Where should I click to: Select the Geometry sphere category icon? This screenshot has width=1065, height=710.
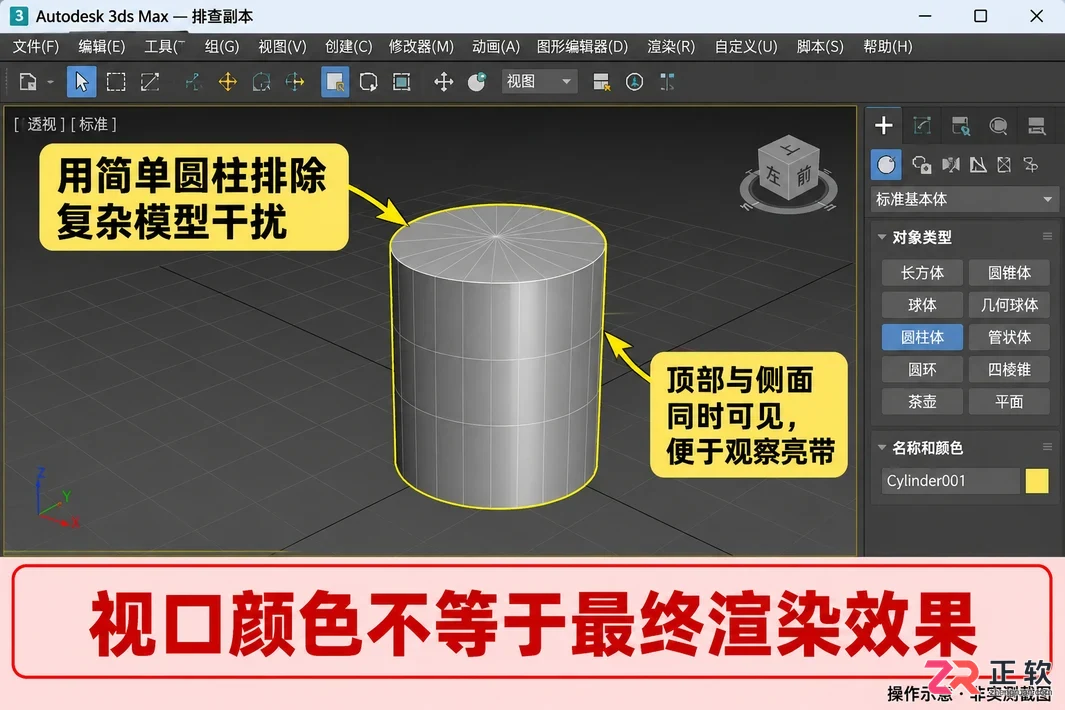[886, 164]
